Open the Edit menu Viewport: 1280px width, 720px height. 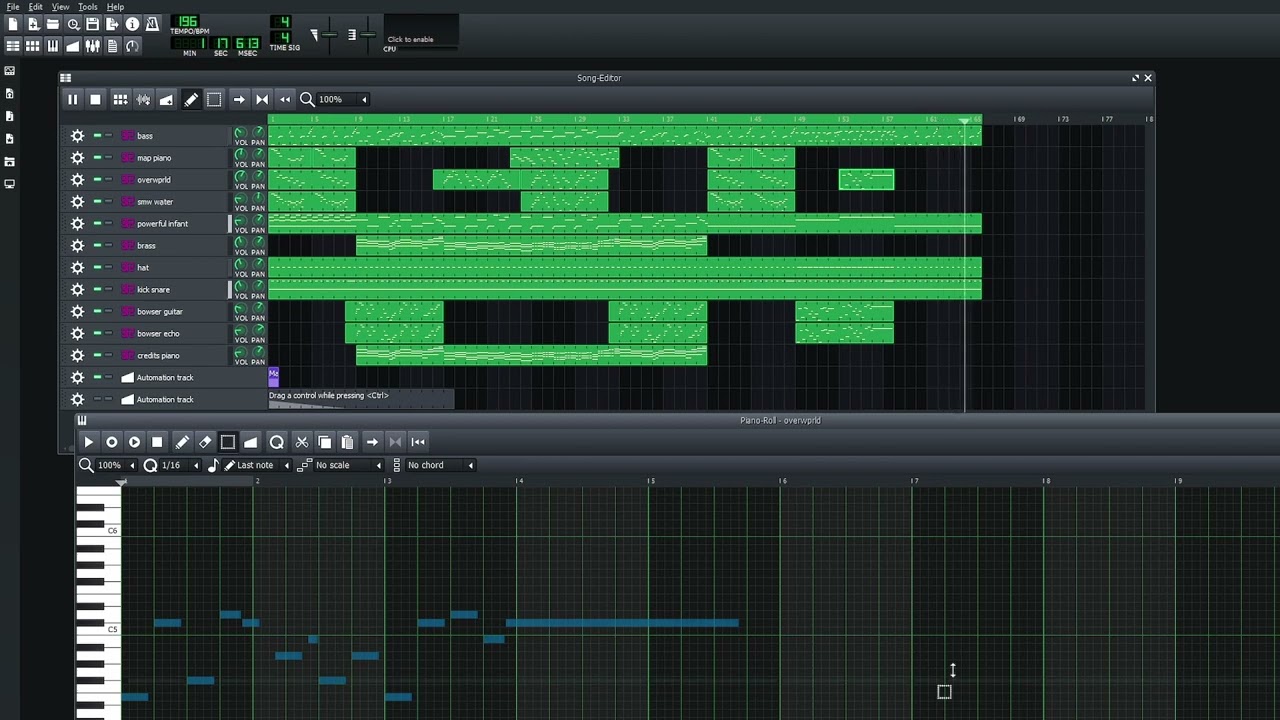coord(35,7)
